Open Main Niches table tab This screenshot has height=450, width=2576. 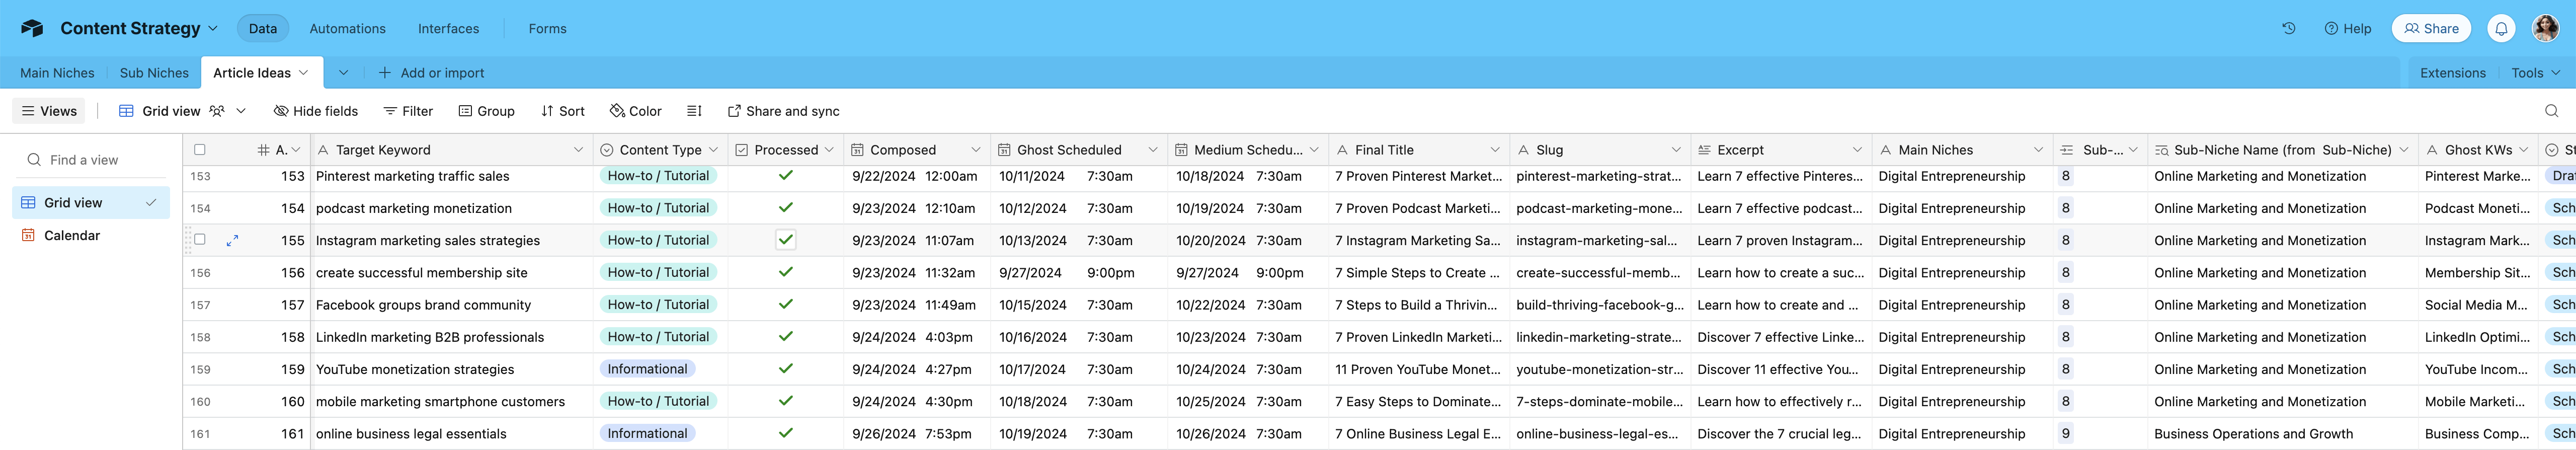pos(57,73)
